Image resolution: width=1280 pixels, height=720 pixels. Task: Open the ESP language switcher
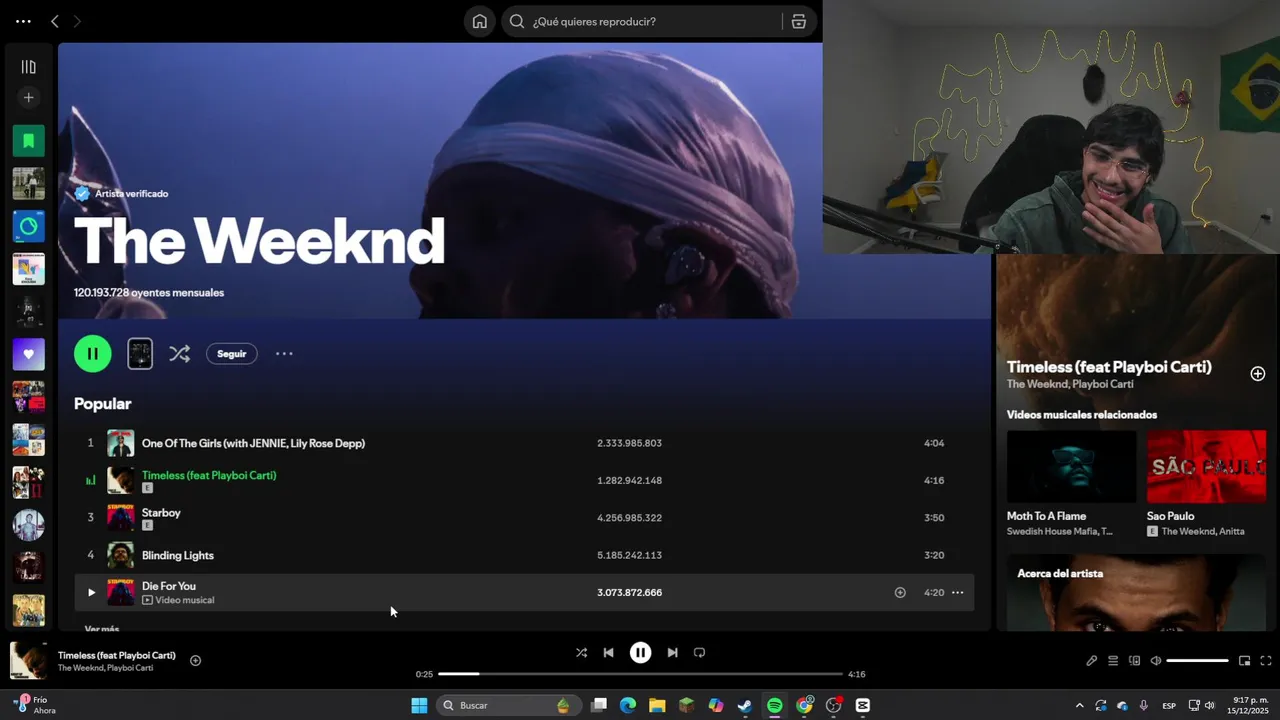(1169, 705)
